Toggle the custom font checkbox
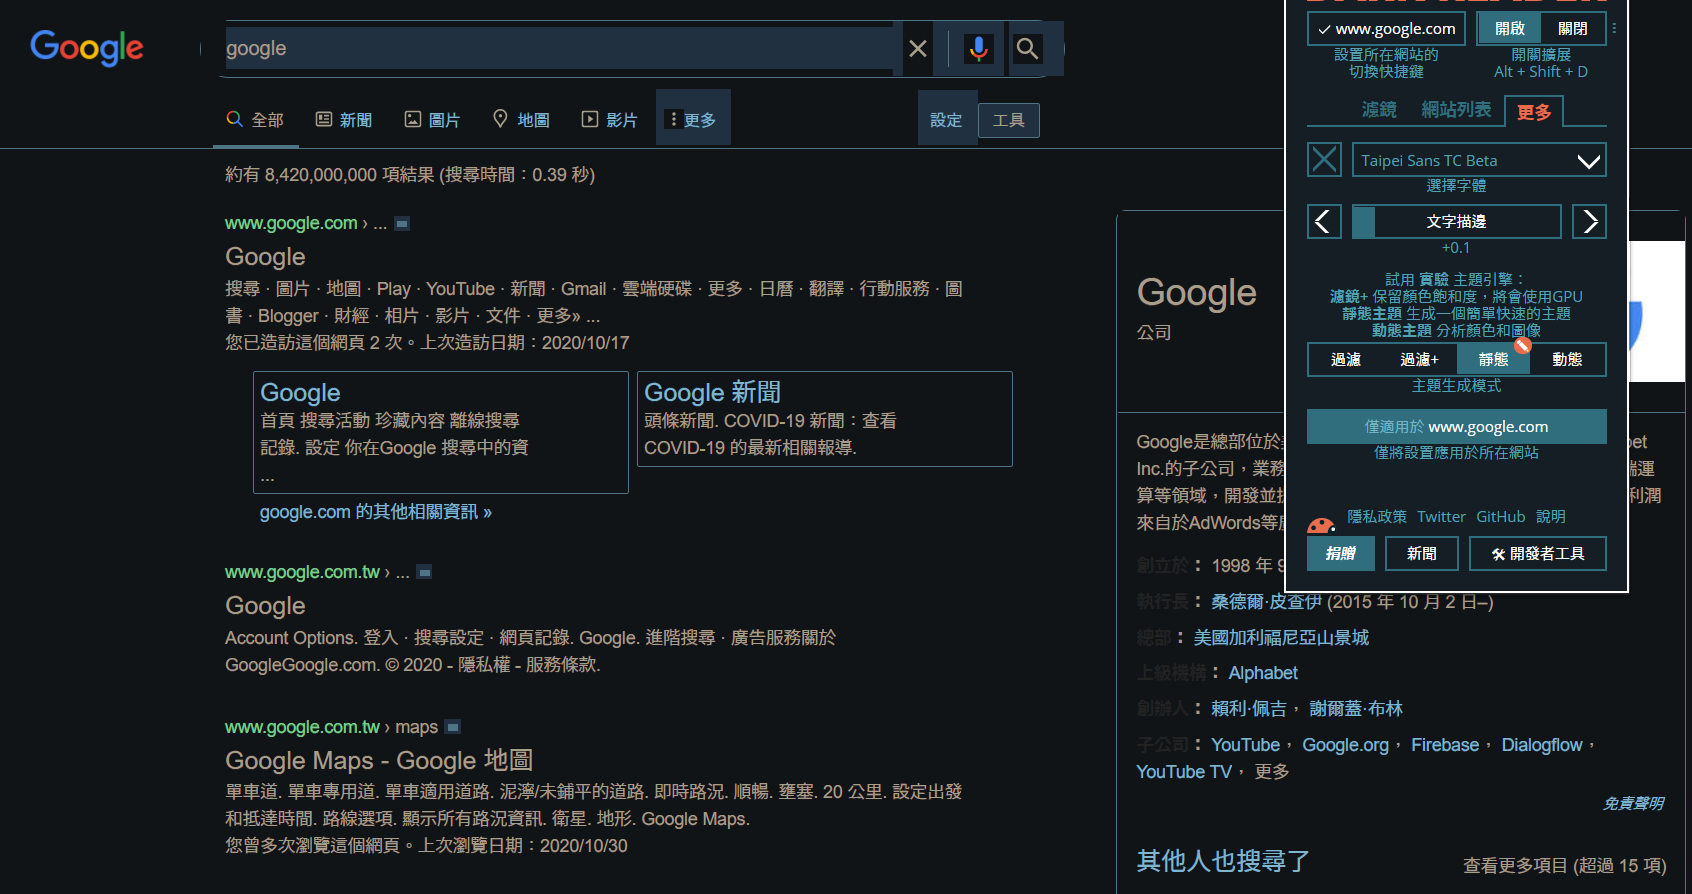The width and height of the screenshot is (1692, 894). pos(1324,160)
